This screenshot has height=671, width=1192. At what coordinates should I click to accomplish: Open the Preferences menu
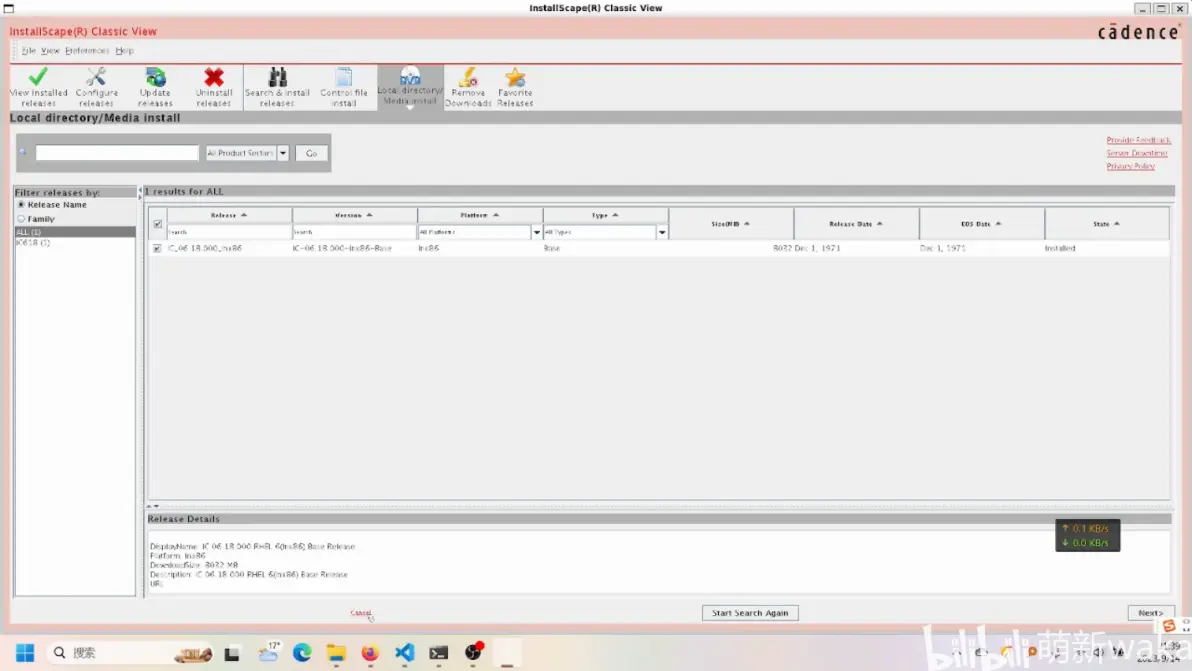pyautogui.click(x=87, y=51)
